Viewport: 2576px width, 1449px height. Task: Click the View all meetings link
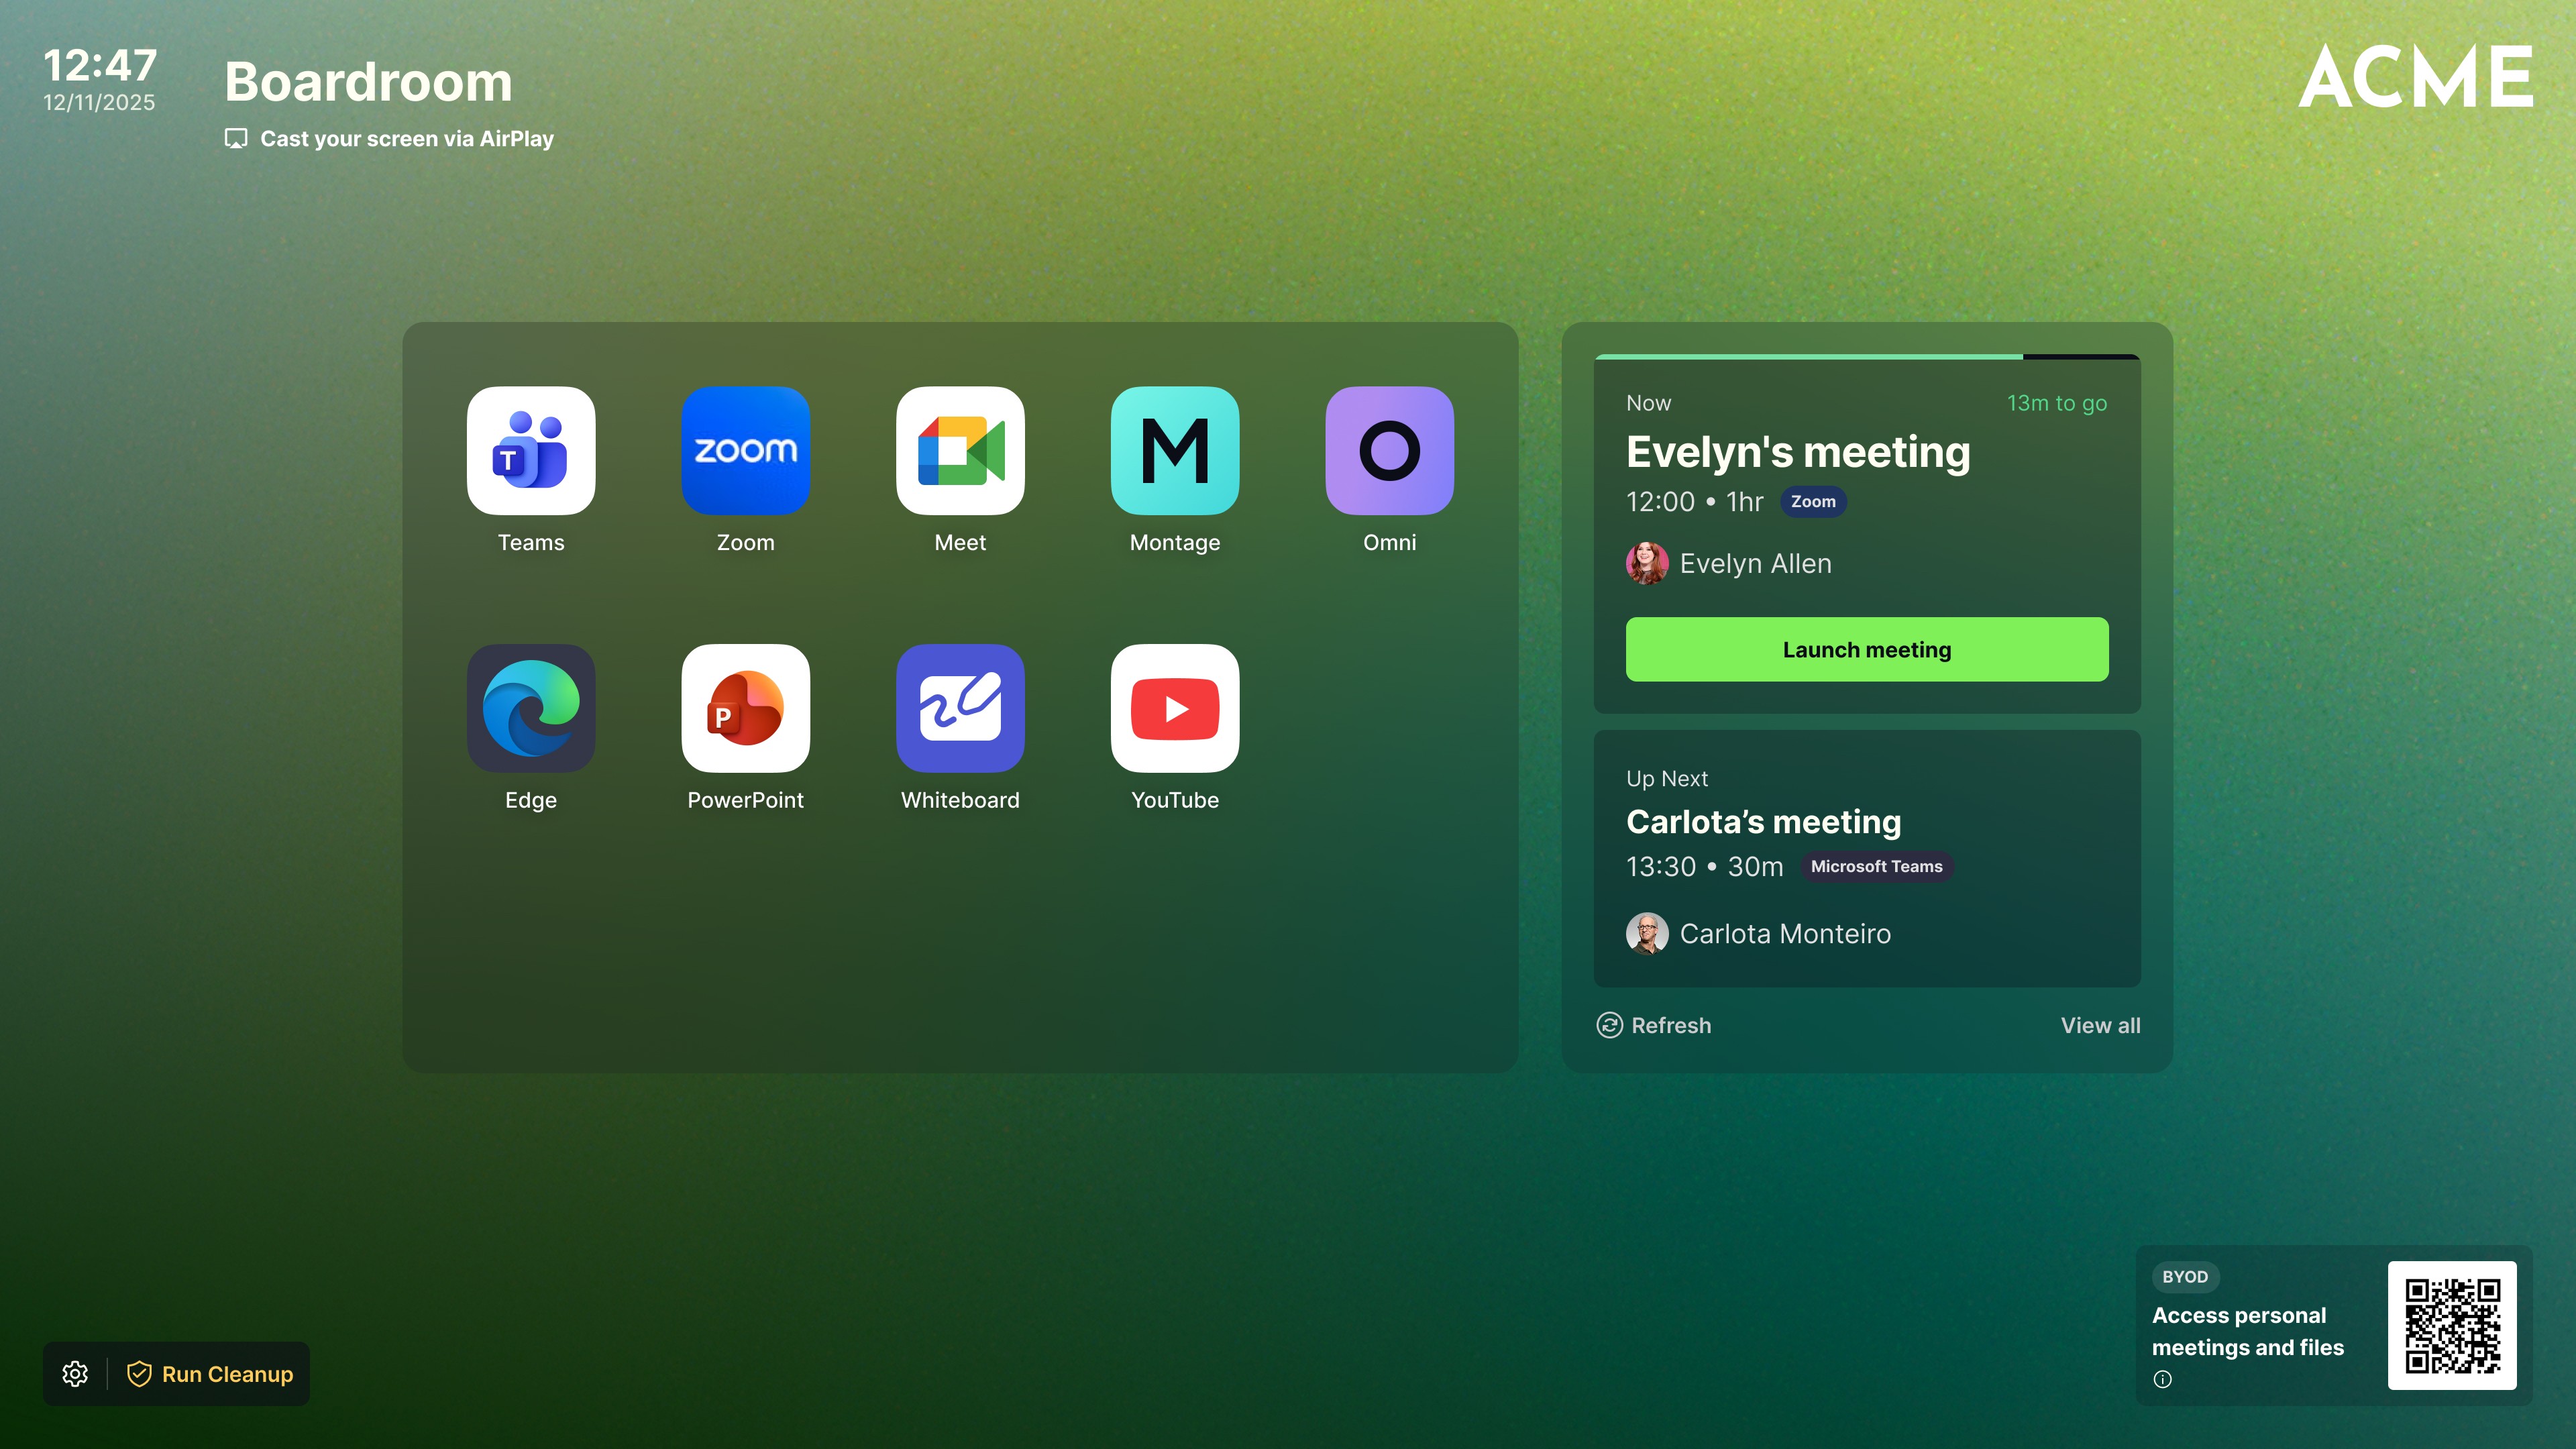click(x=2100, y=1025)
